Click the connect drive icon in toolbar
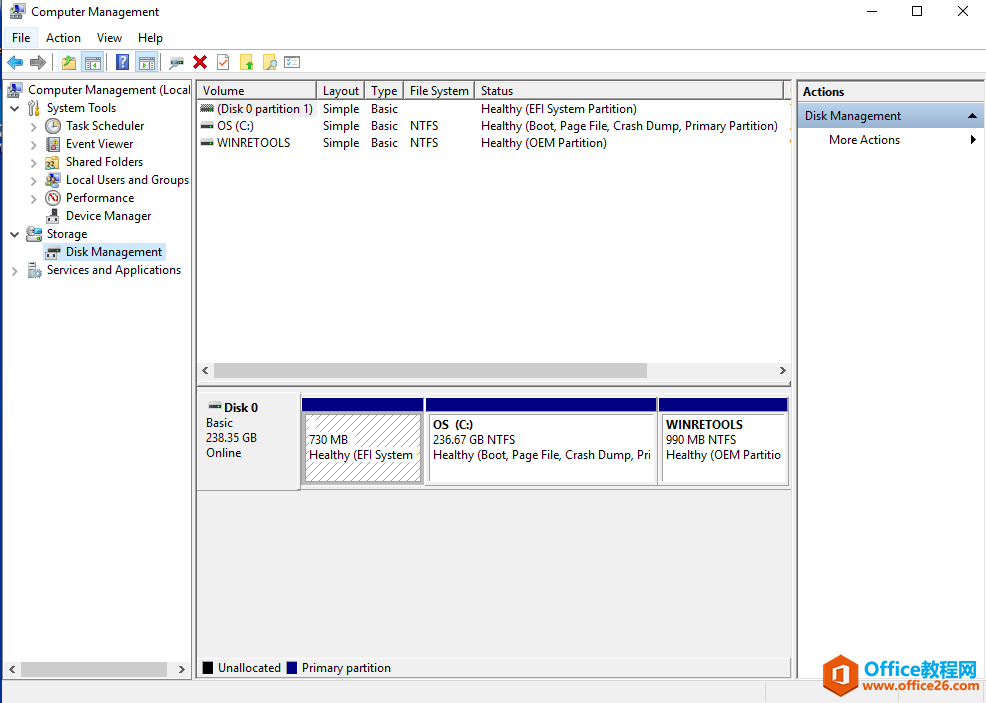Screen dimensions: 986x703 (x=177, y=63)
